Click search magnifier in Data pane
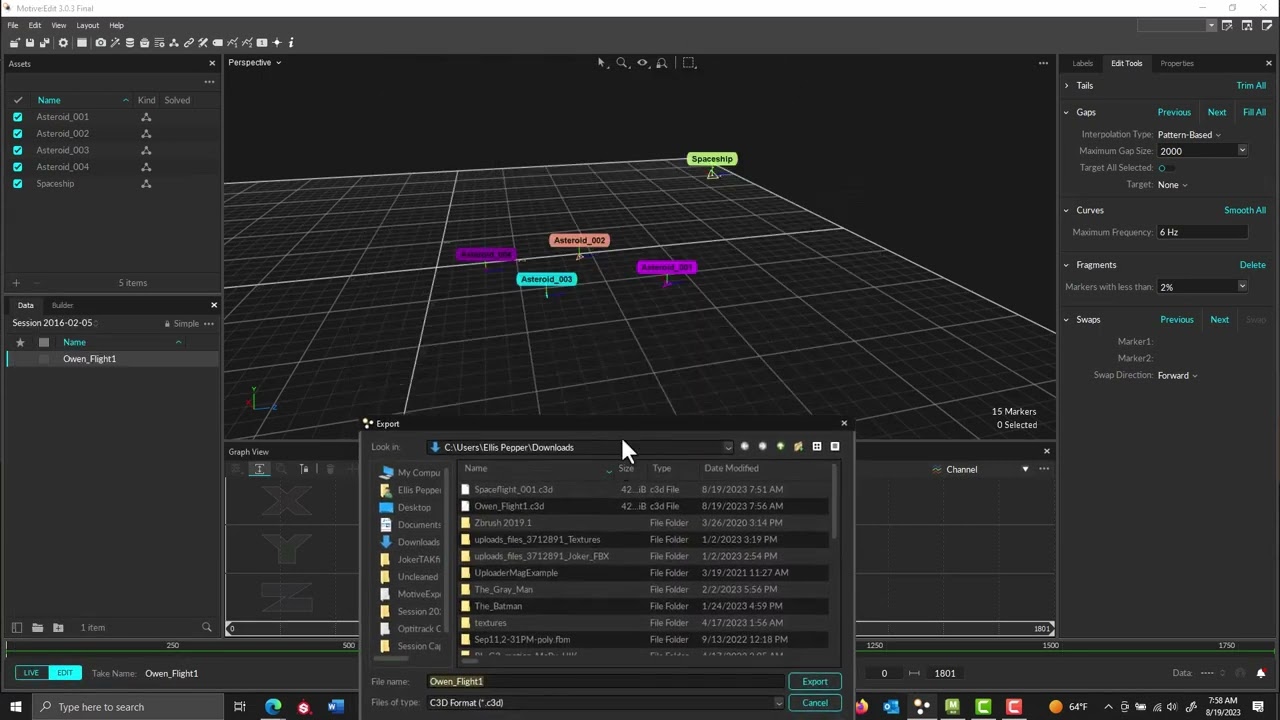This screenshot has height=720, width=1280. 207,627
